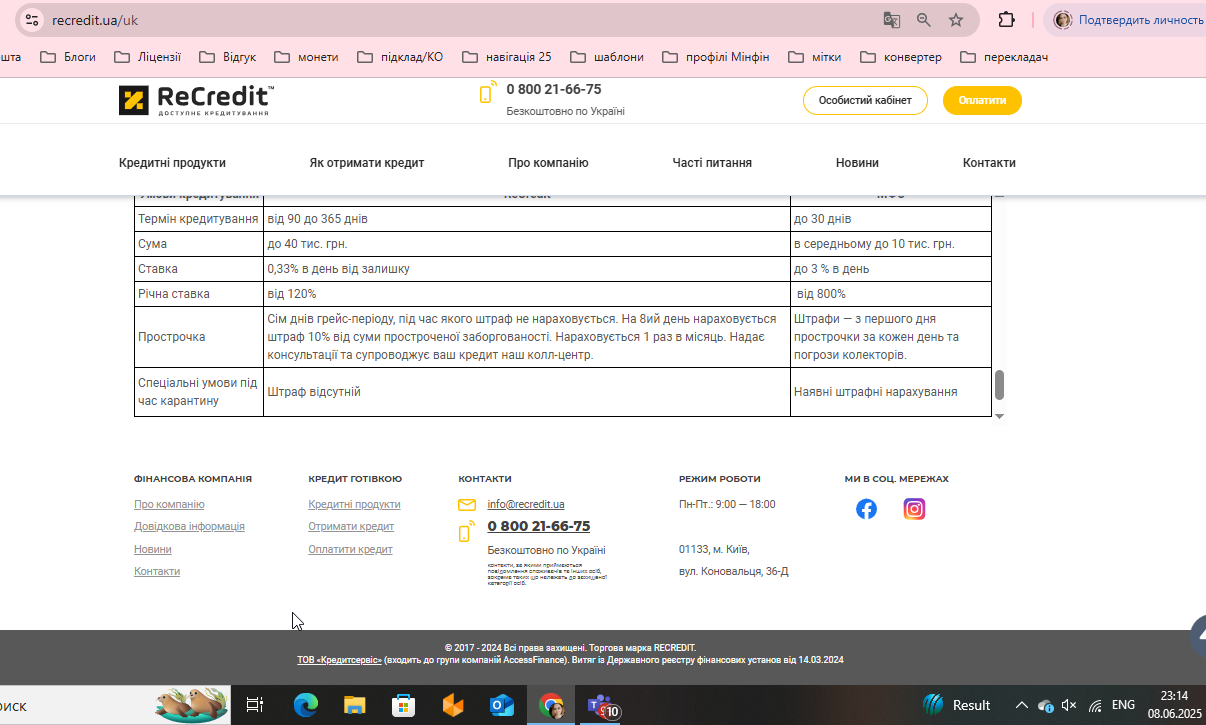Open the Відгук bookmarks folder
This screenshot has height=725, width=1206.
point(228,57)
